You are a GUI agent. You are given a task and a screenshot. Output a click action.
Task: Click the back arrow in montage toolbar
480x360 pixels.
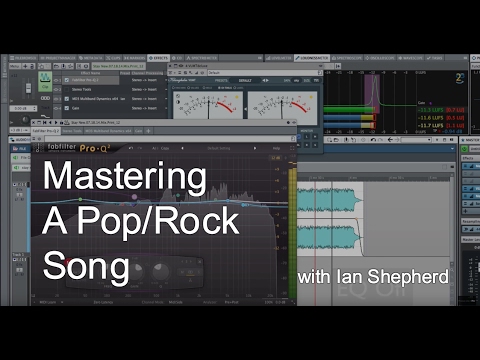pos(390,140)
